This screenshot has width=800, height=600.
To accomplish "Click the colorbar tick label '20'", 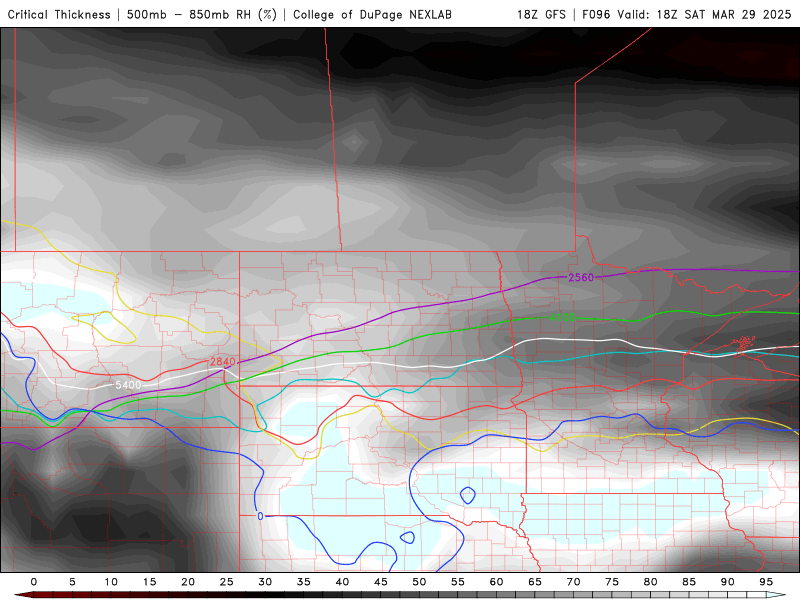I will 188,582.
